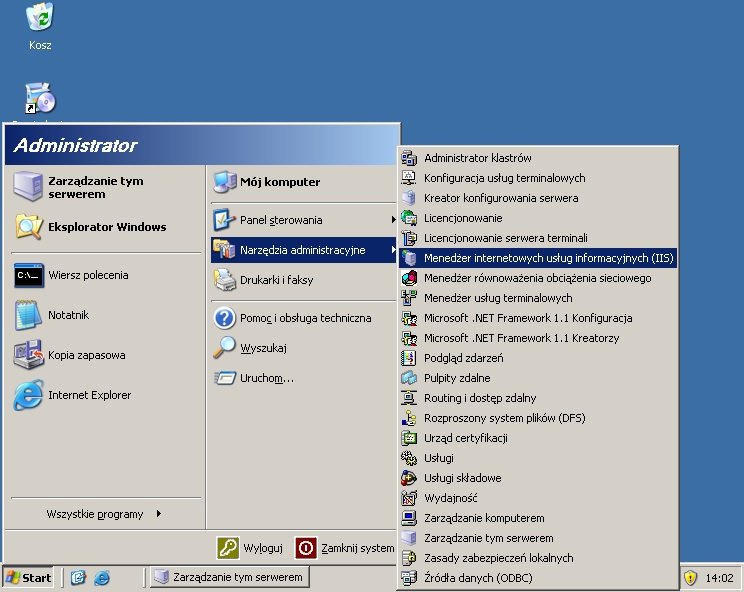Launch Zarządzanie tym serwerem pinned item

(107, 187)
